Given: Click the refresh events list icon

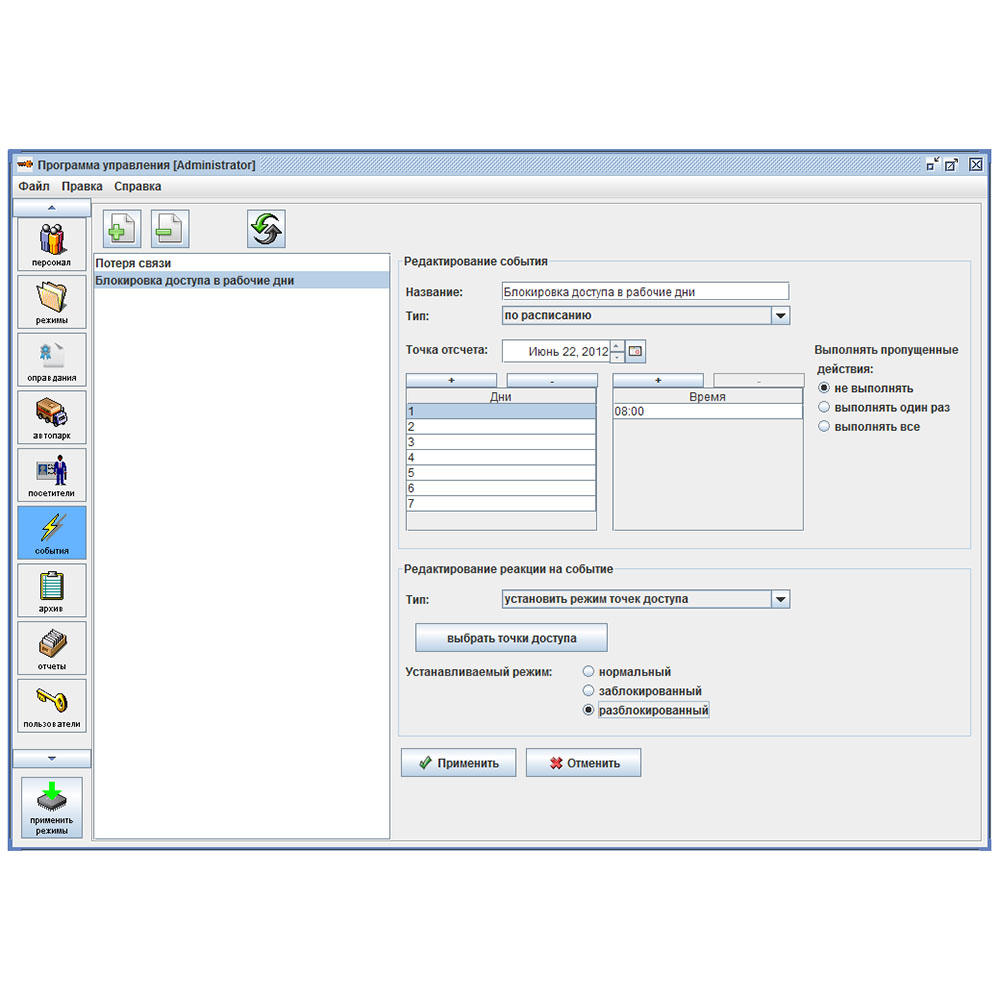Looking at the screenshot, I should [266, 229].
